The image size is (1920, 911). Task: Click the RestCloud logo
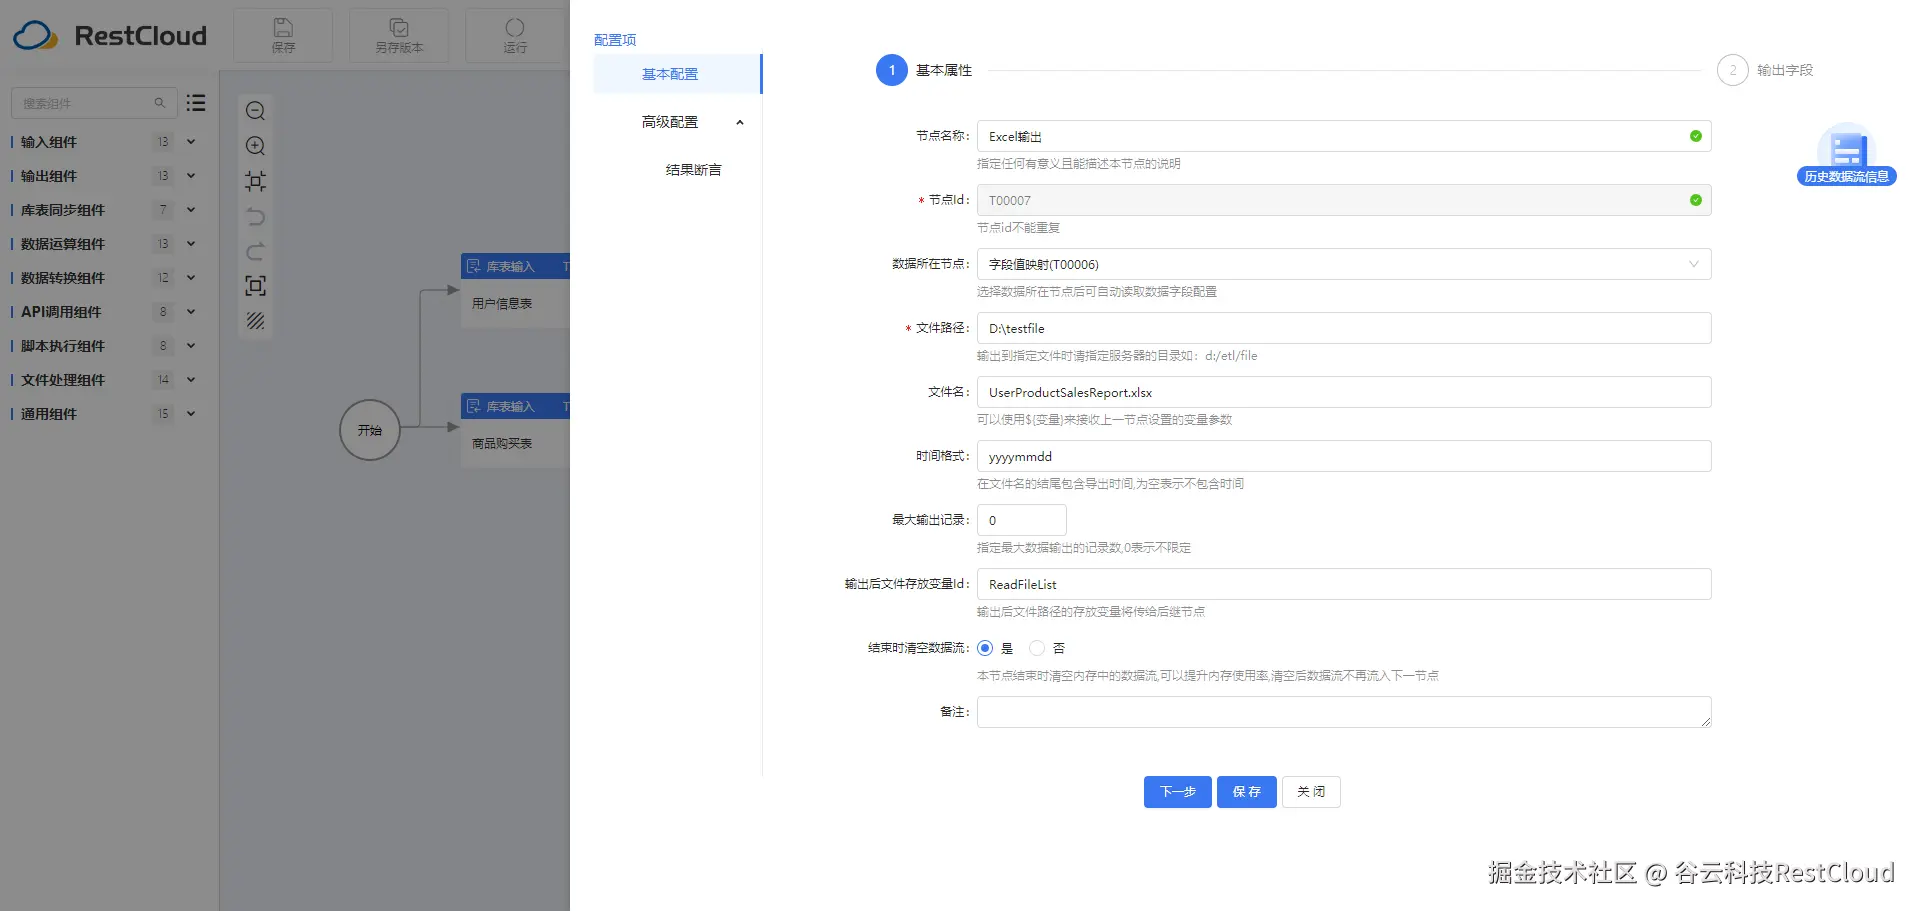(110, 36)
